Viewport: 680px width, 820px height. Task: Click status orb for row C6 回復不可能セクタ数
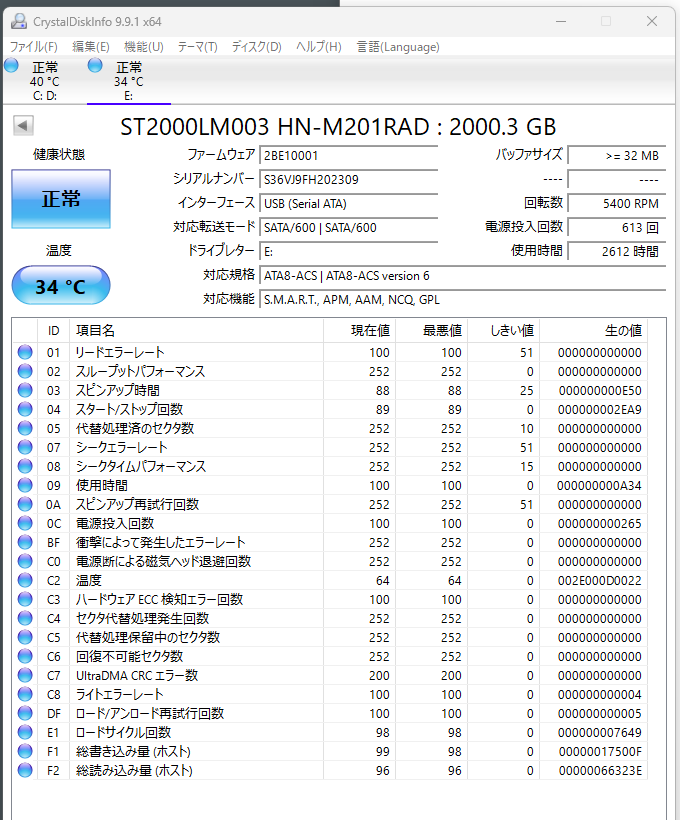coord(25,656)
